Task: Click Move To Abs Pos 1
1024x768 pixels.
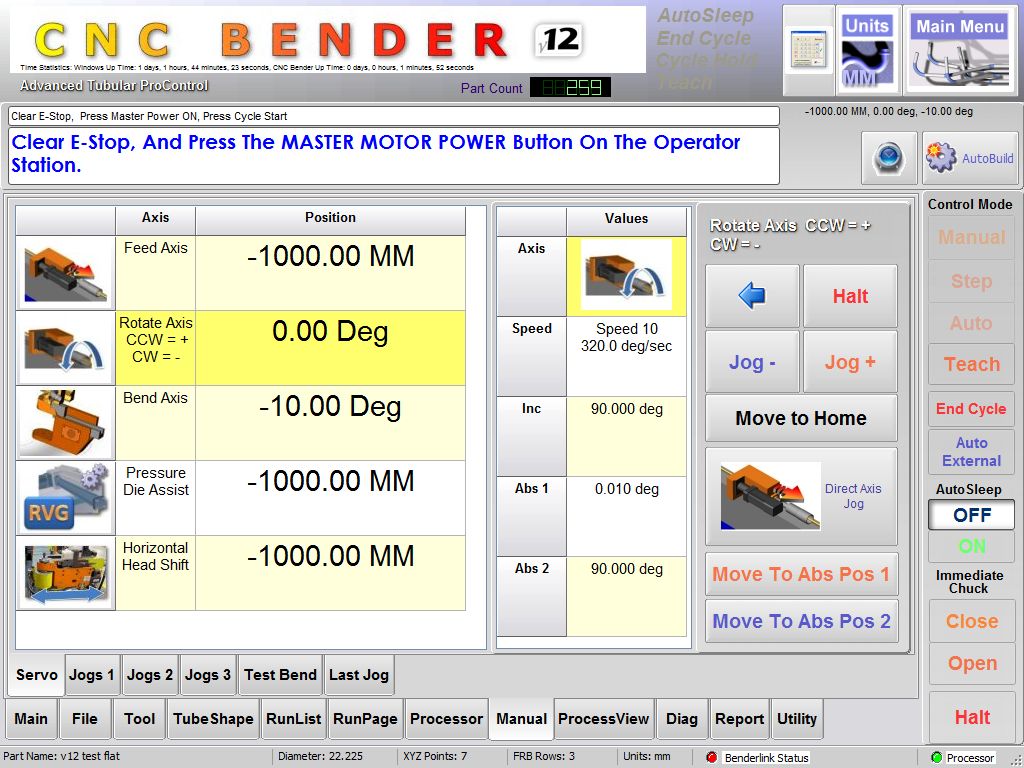Action: [800, 575]
